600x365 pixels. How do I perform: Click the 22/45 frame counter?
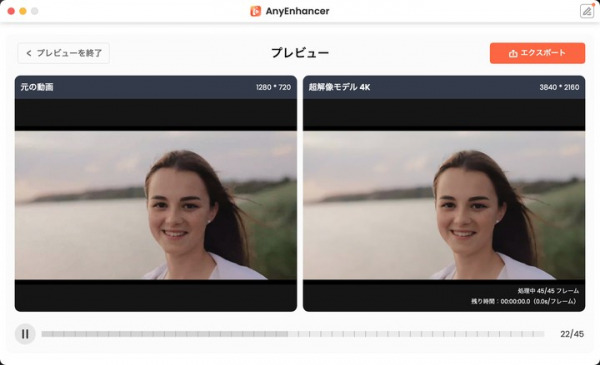click(x=572, y=334)
